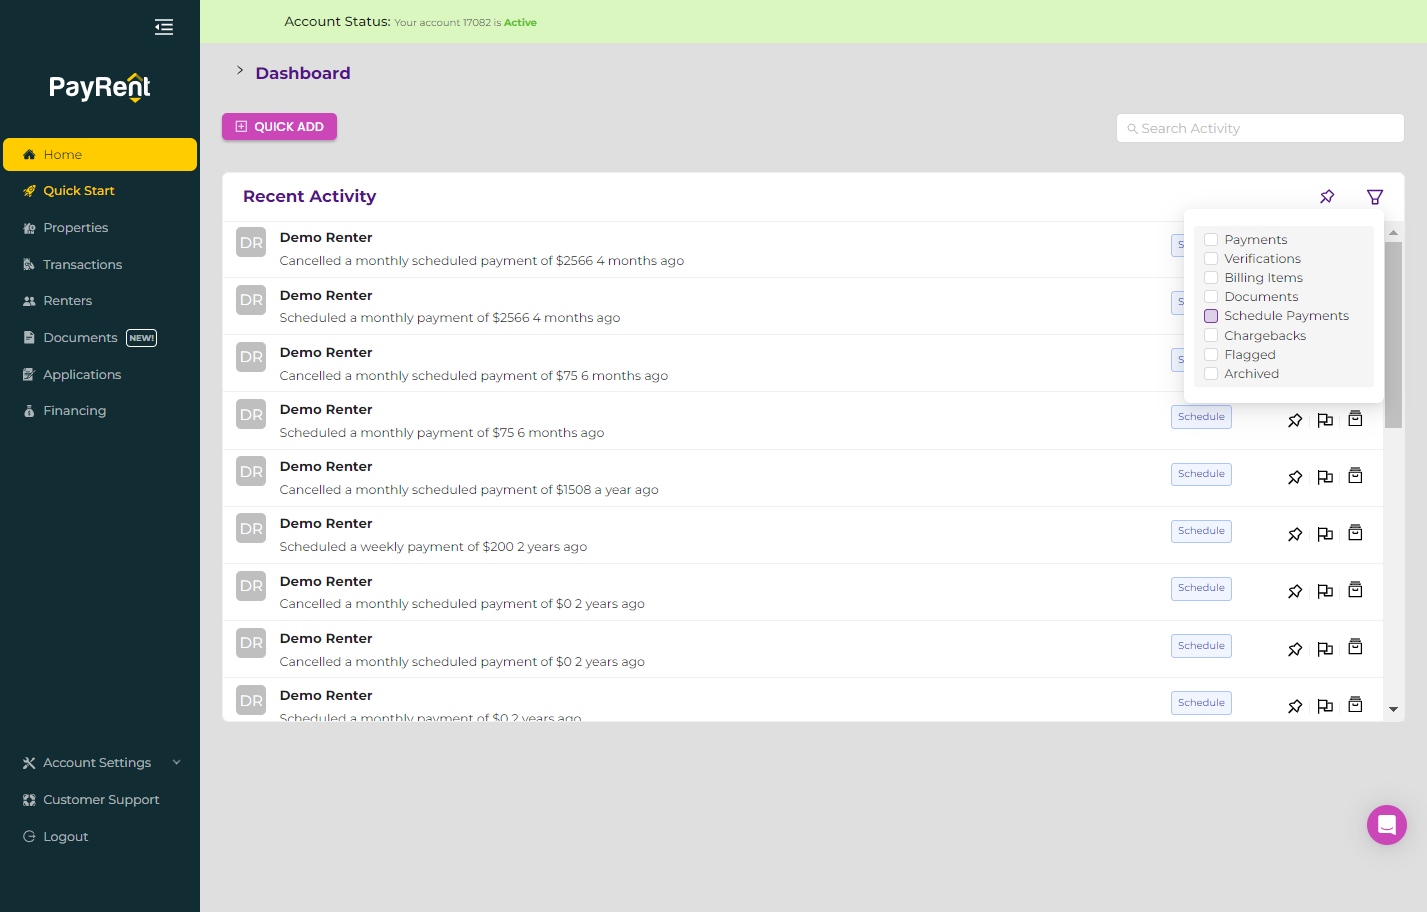Viewport: 1427px width, 912px height.
Task: Go to Home in the sidebar
Action: [100, 155]
